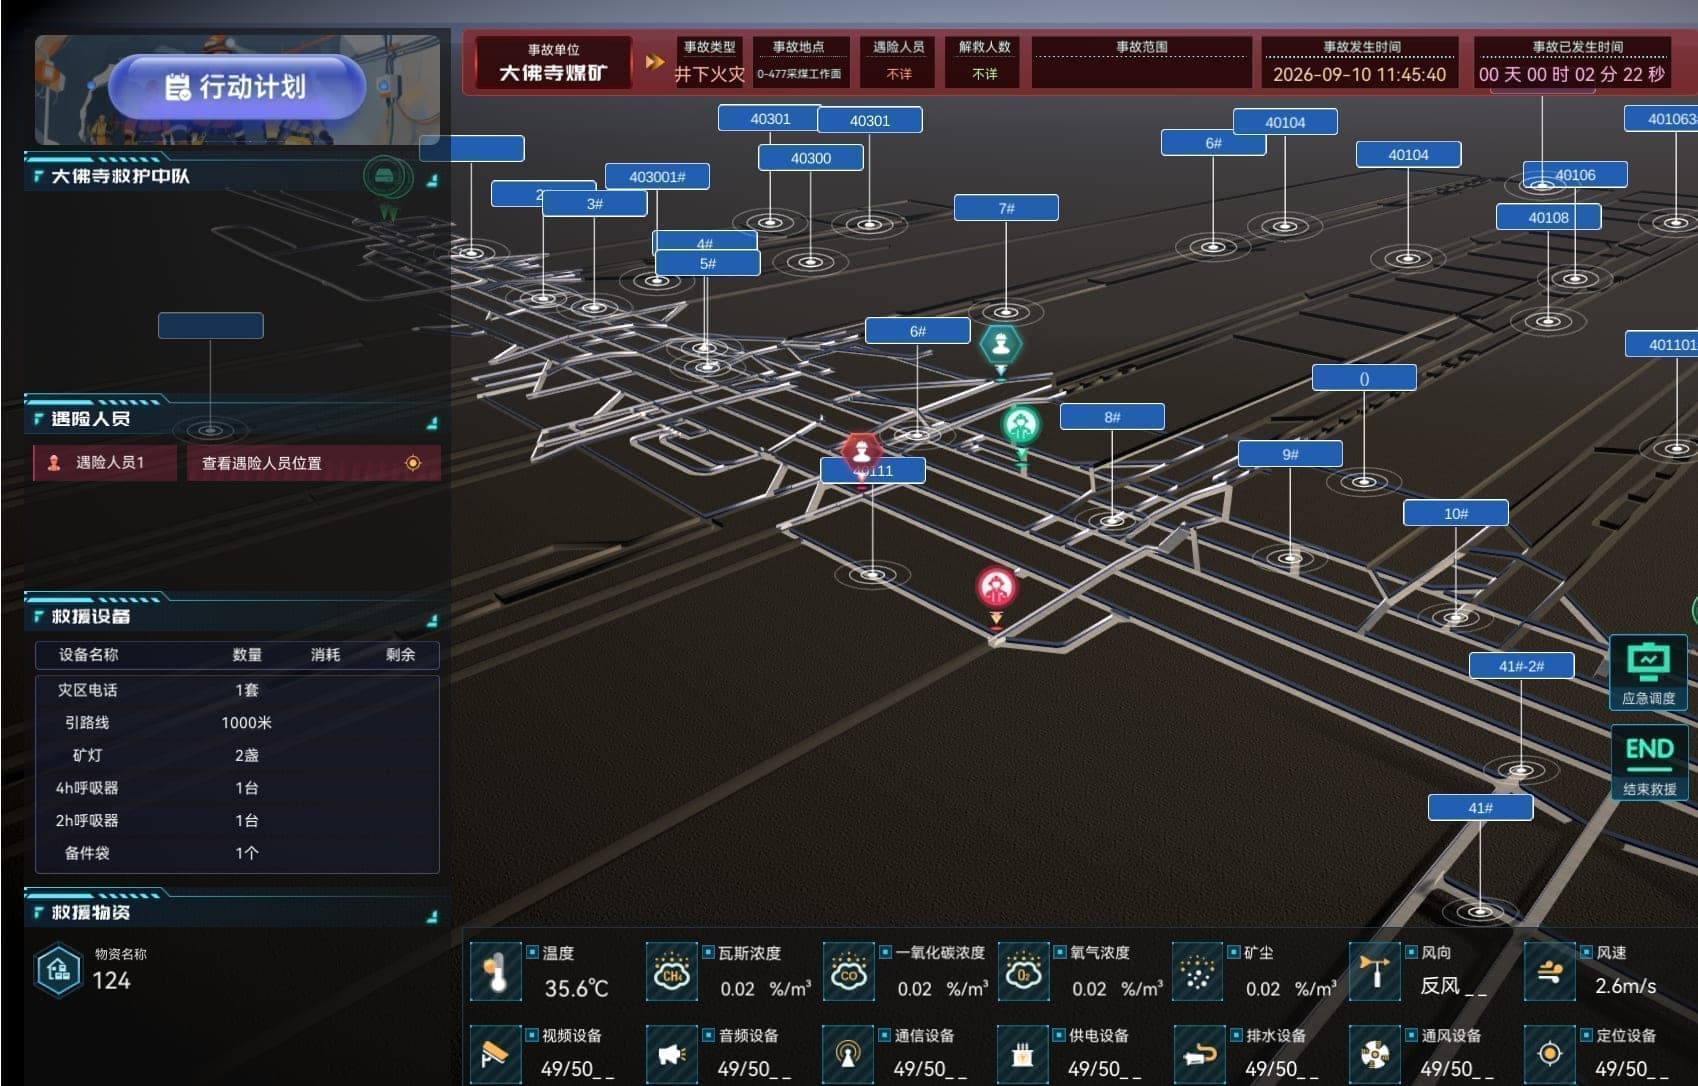Click the CH4 gas concentration icon
Screen dimensions: 1698x1086
click(x=672, y=972)
